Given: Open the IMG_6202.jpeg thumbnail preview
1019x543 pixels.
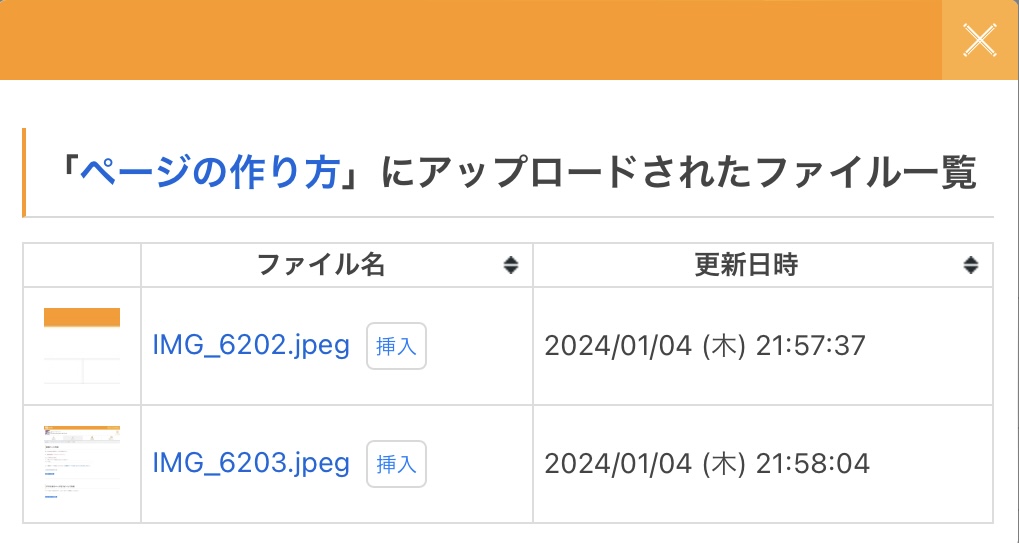Looking at the screenshot, I should [x=82, y=346].
